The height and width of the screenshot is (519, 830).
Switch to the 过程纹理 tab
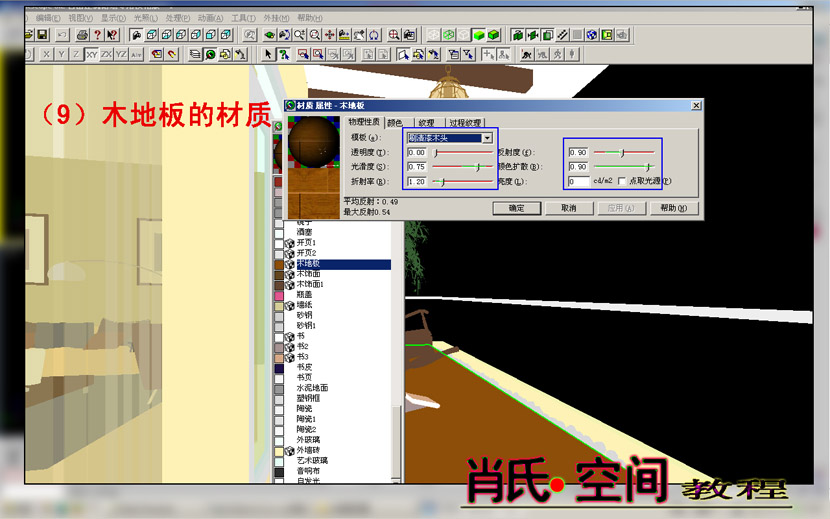pos(465,123)
